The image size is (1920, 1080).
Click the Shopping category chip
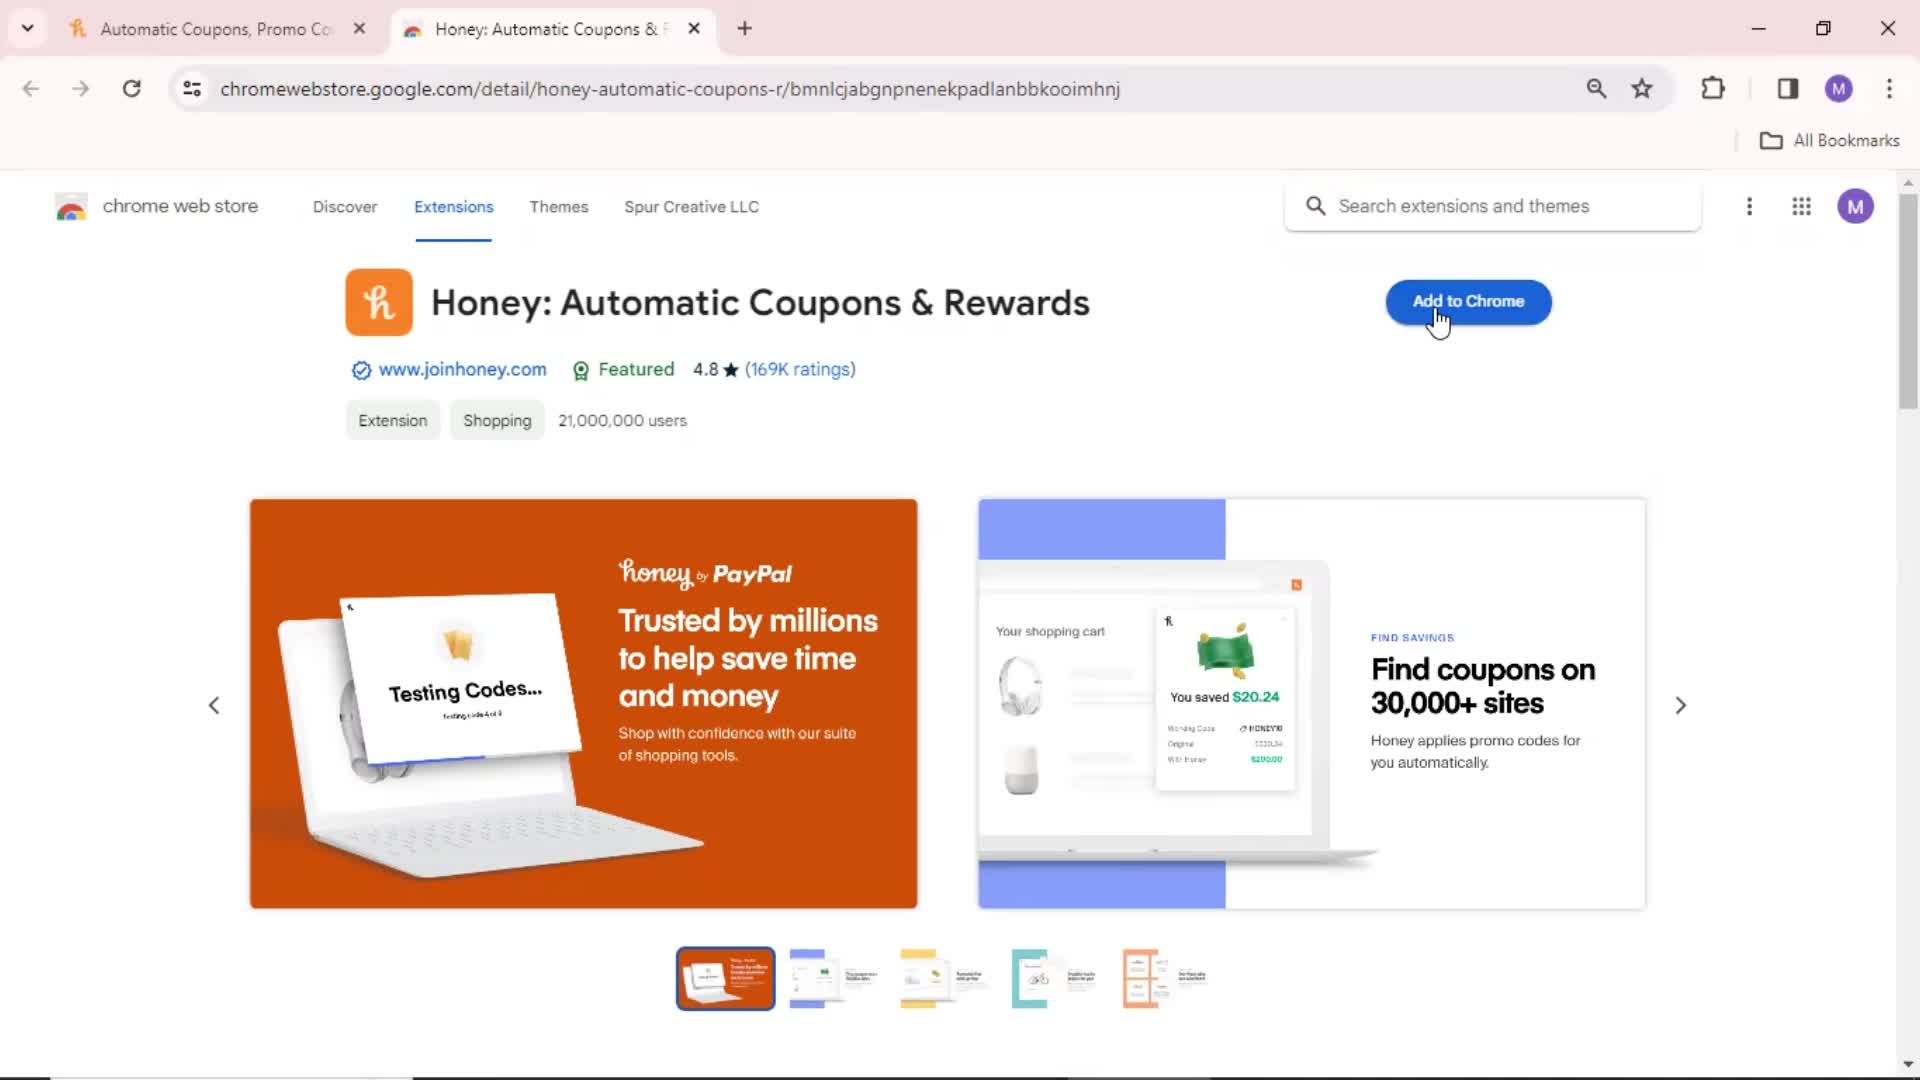click(497, 421)
